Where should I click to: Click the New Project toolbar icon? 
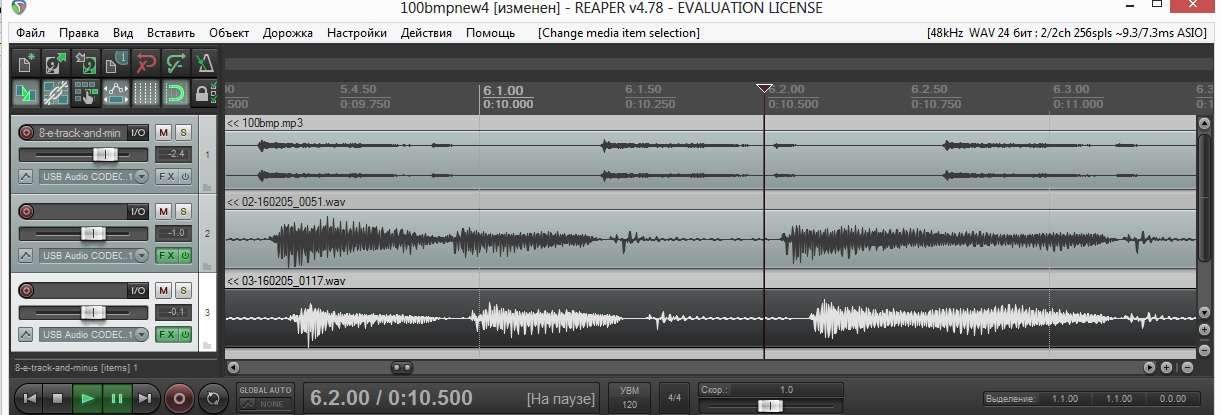pos(26,64)
